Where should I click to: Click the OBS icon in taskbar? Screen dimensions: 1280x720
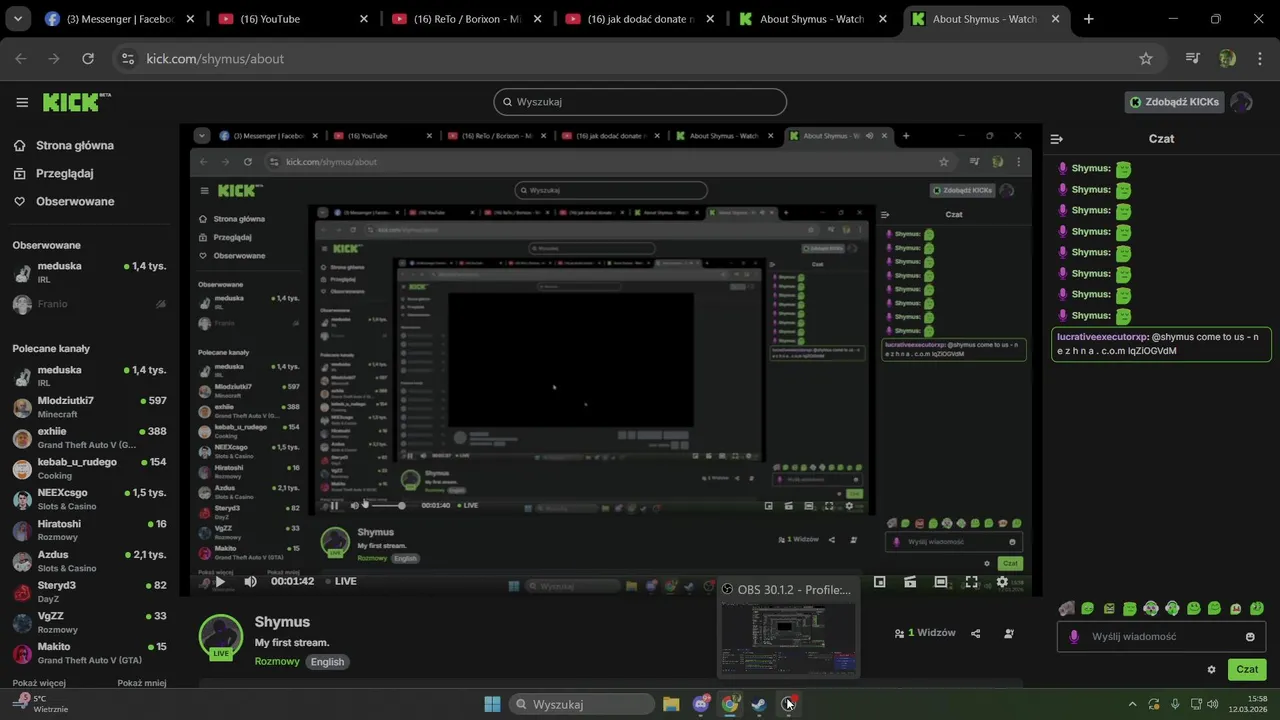[789, 704]
